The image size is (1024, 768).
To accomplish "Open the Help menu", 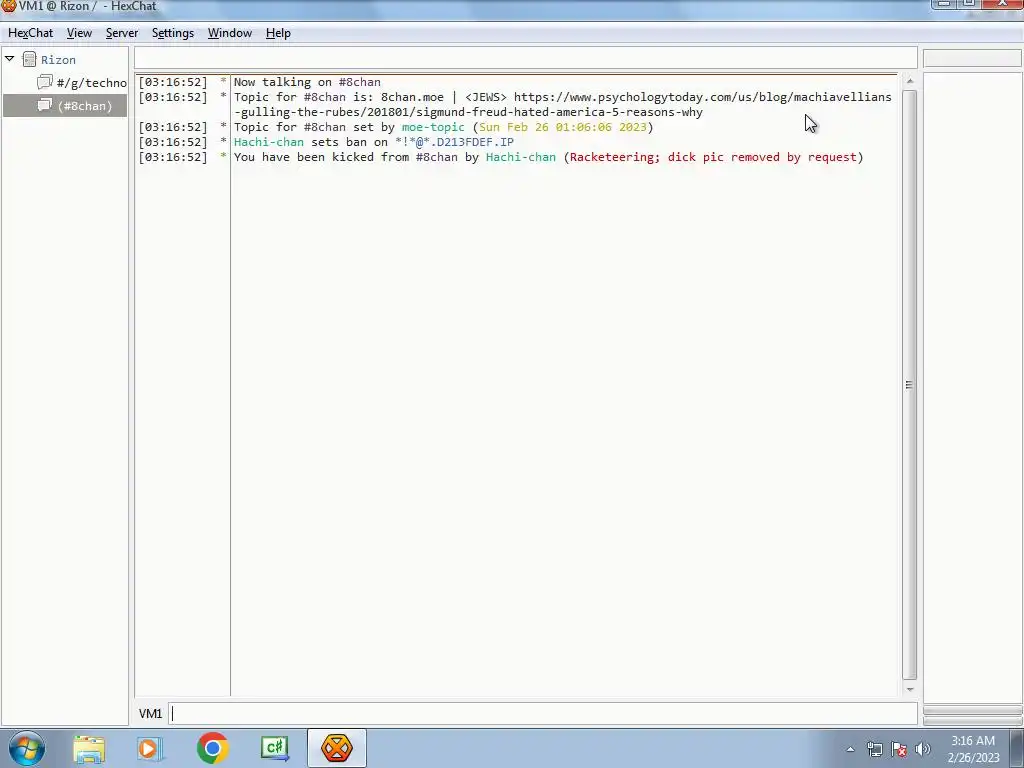I will tap(278, 33).
